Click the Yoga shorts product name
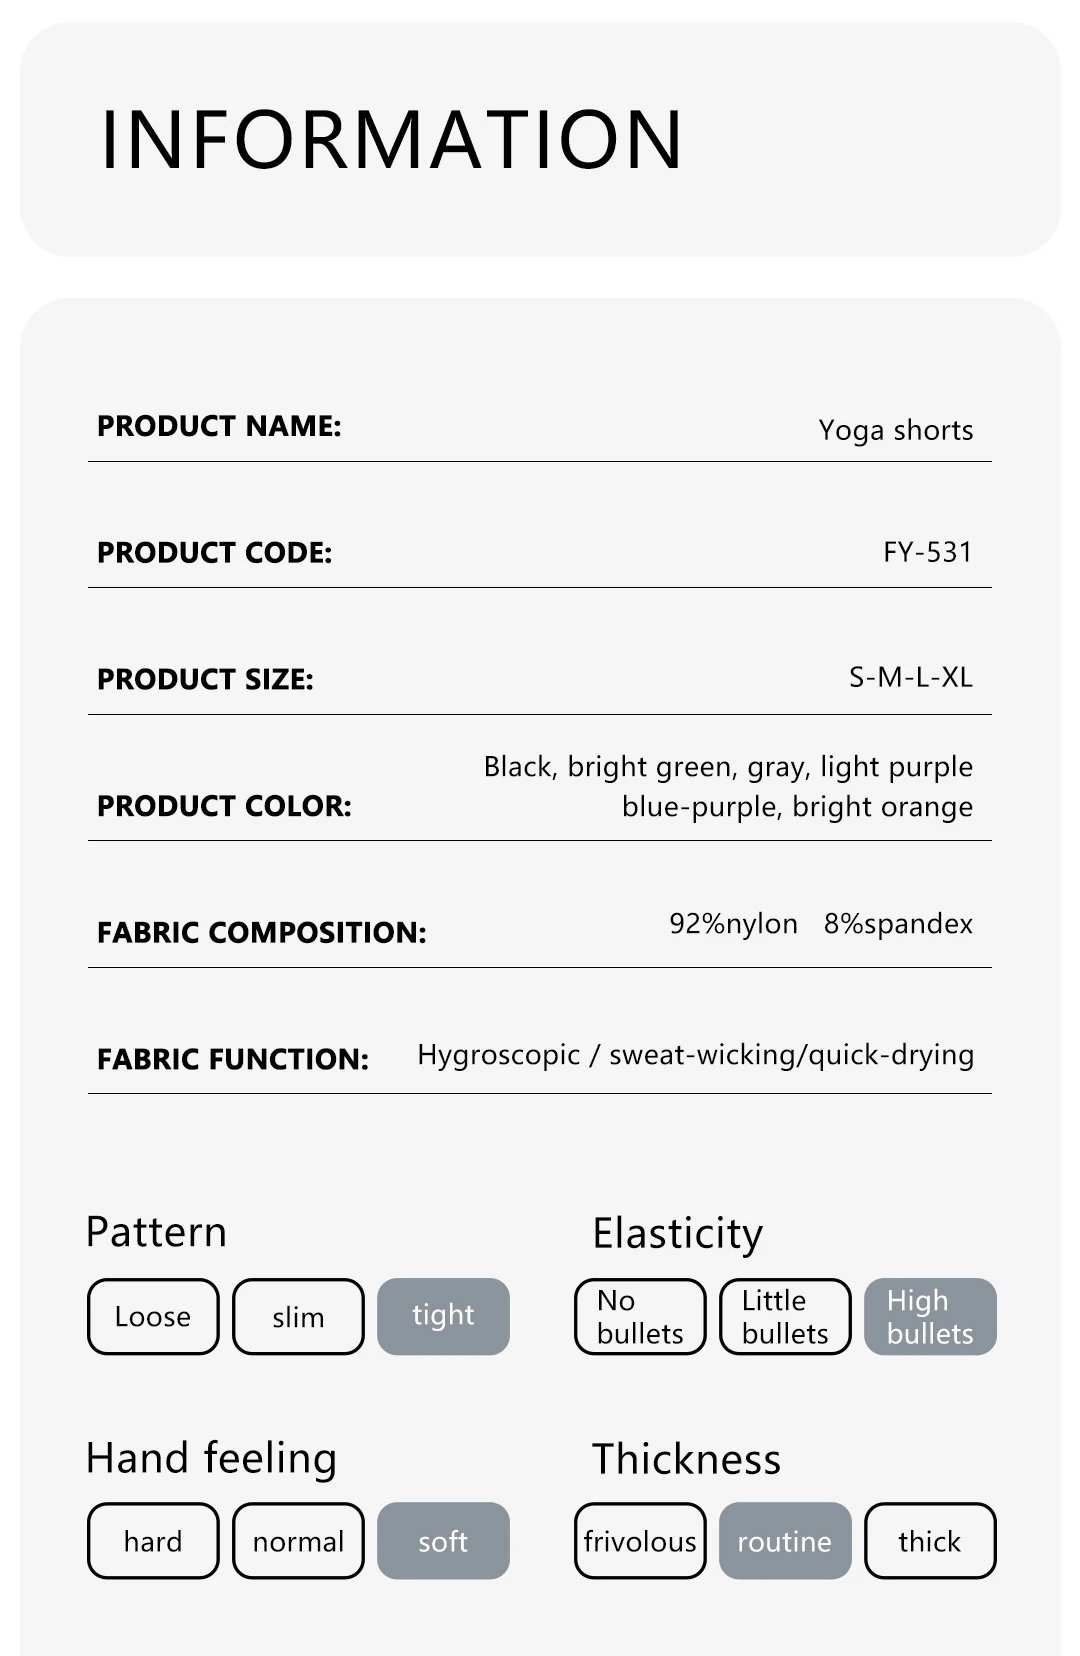Screen dimensions: 1080x1656 (895, 430)
